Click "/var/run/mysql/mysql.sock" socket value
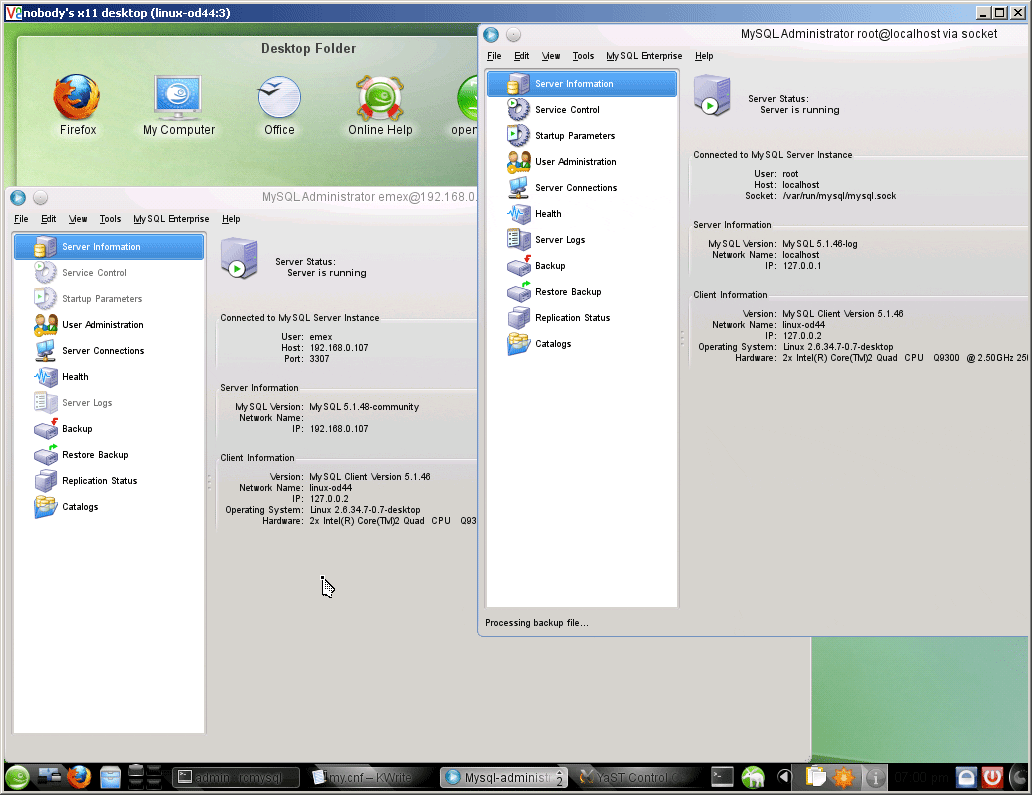This screenshot has height=795, width=1032. (839, 195)
